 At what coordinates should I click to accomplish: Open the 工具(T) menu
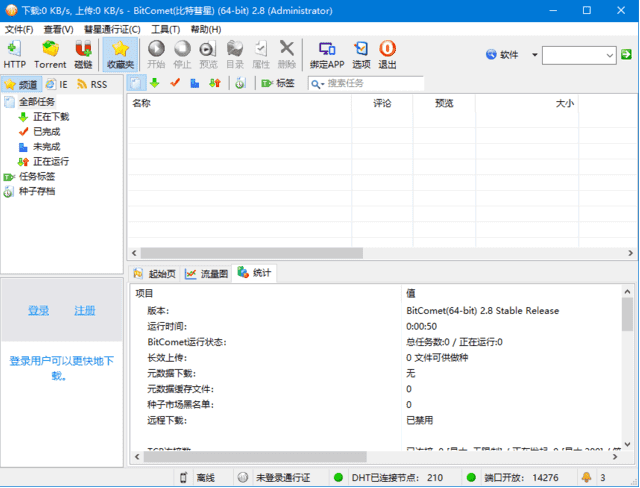tap(165, 29)
